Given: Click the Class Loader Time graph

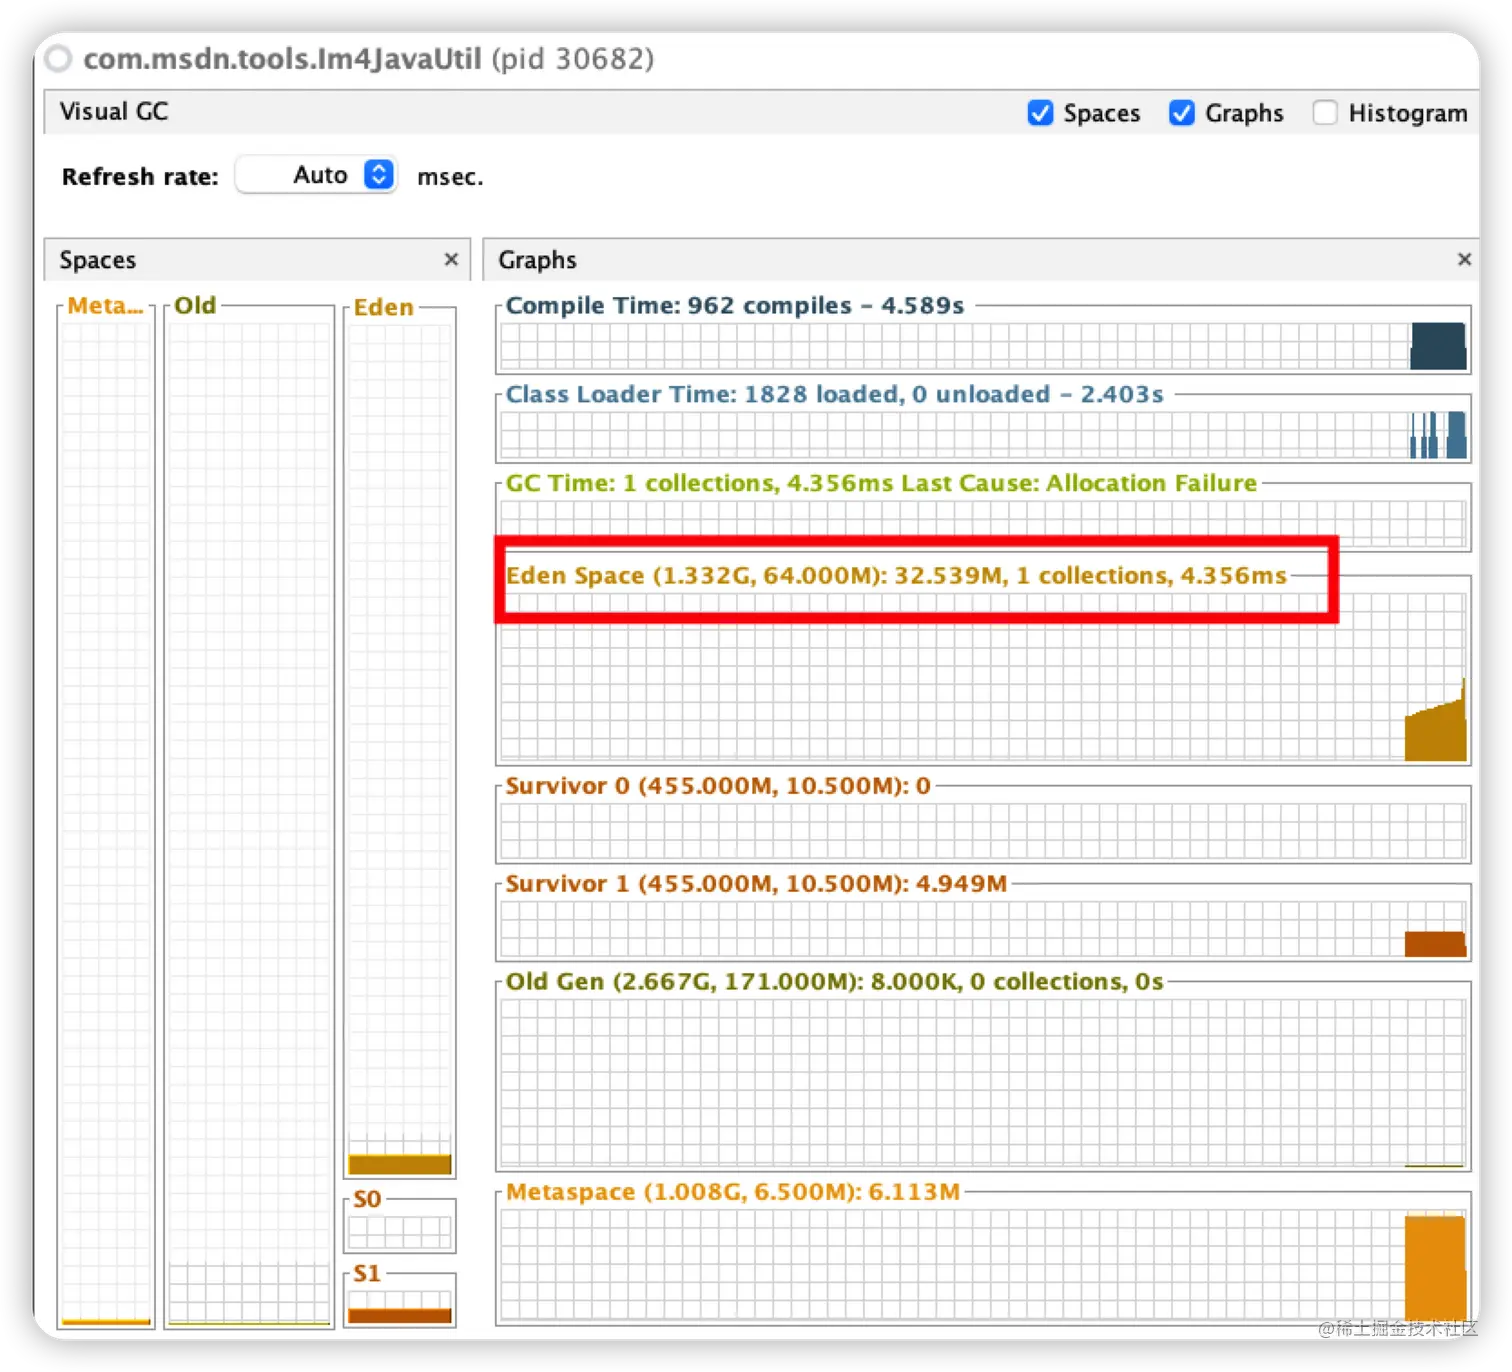Looking at the screenshot, I should click(x=983, y=434).
